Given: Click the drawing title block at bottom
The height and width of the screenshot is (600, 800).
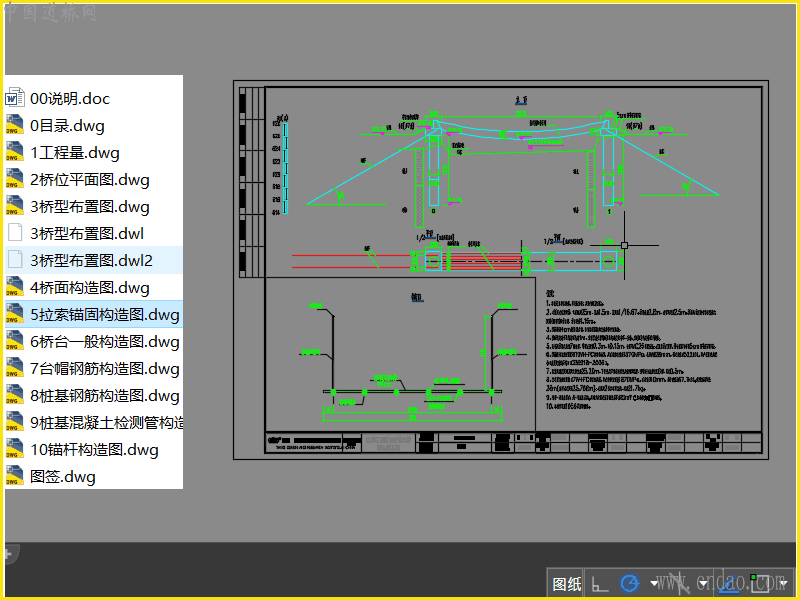Looking at the screenshot, I should 513,442.
